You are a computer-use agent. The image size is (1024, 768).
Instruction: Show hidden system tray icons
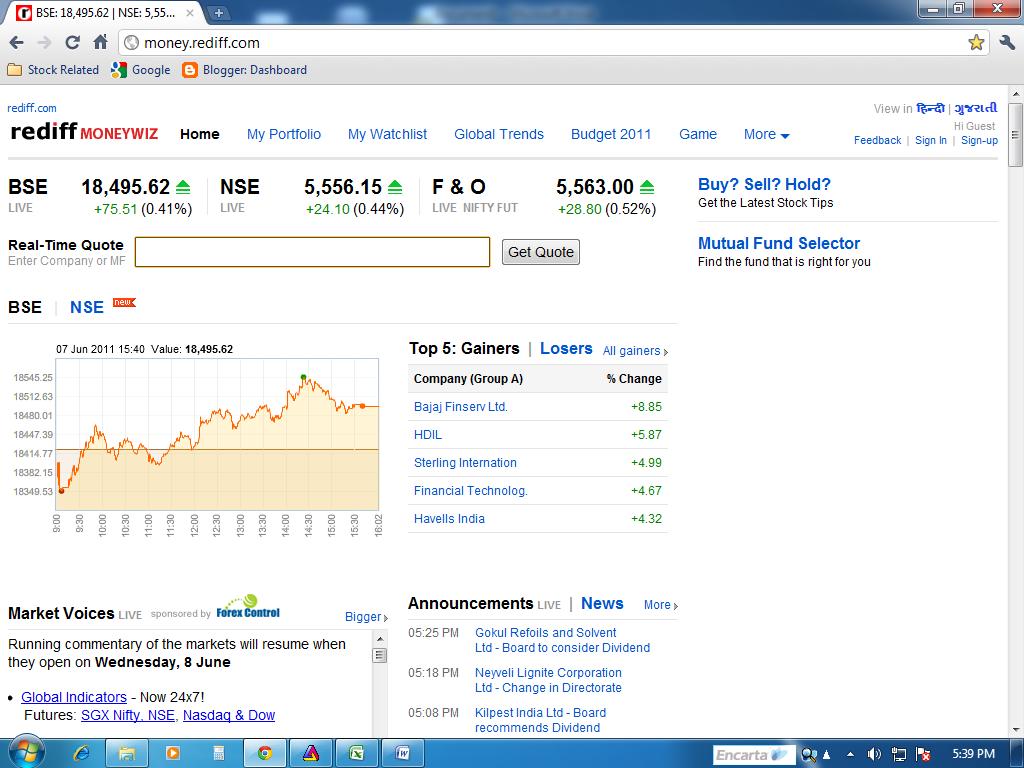[x=850, y=754]
